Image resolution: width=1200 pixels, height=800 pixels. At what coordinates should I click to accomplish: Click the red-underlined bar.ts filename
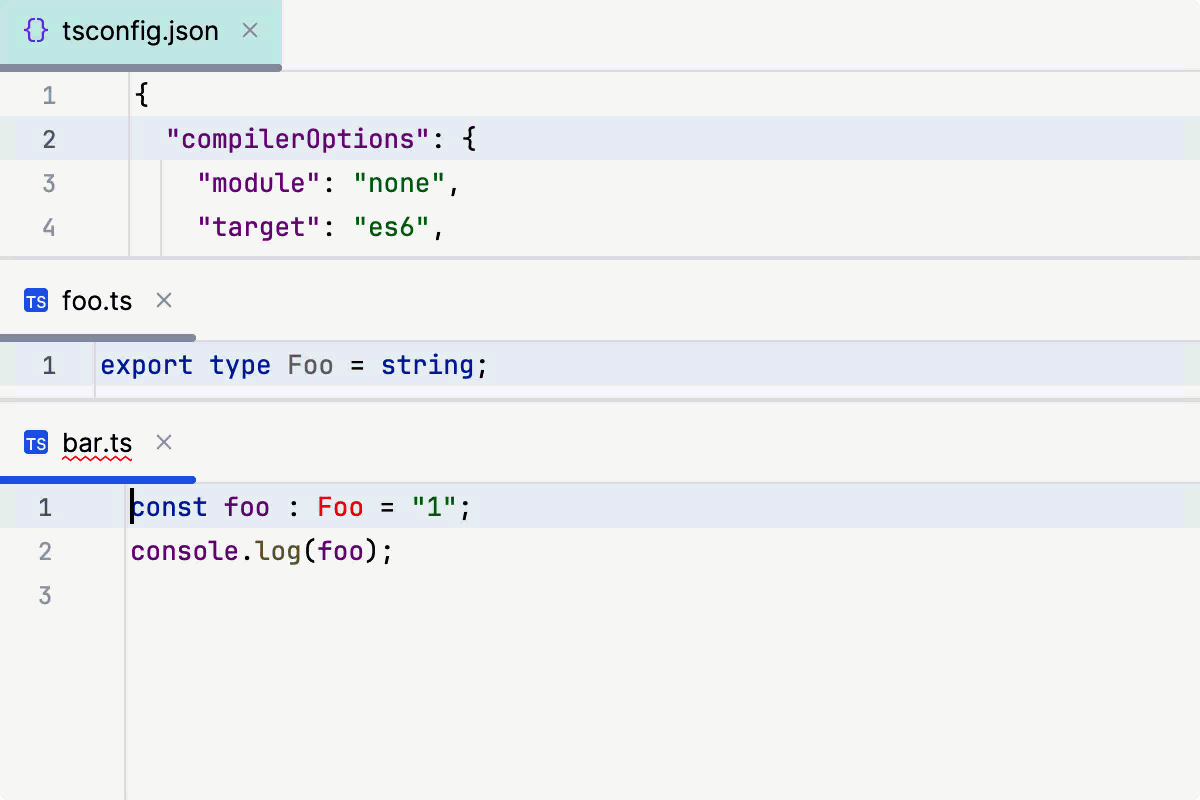(x=97, y=442)
